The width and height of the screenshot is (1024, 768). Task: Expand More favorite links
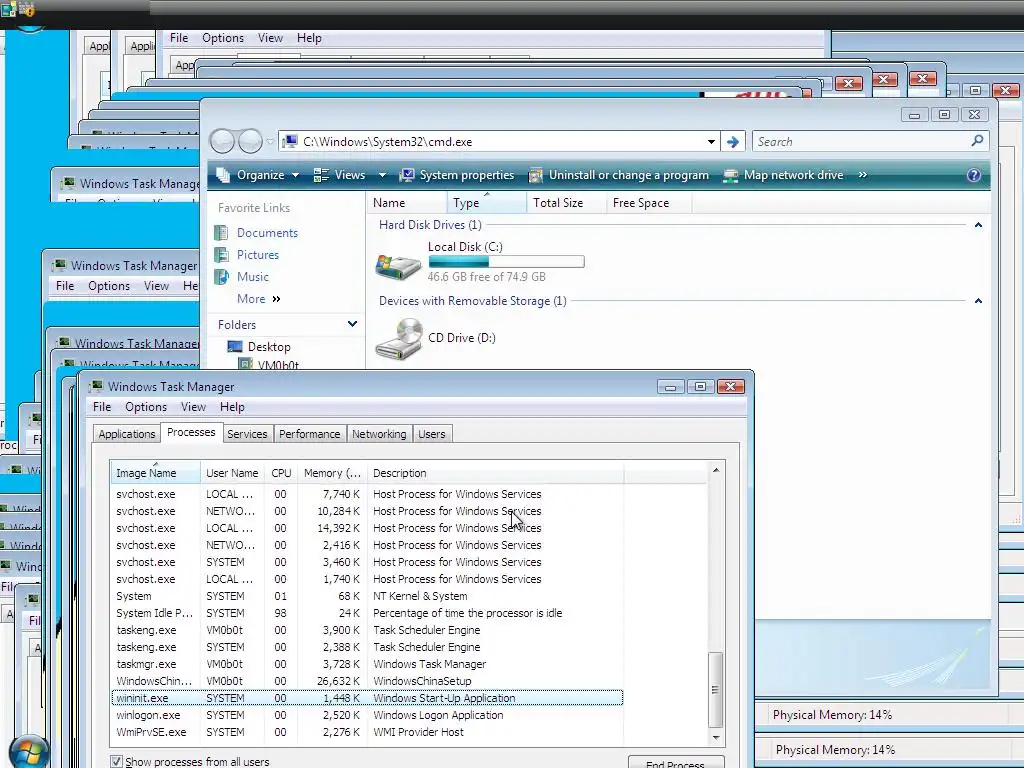(259, 299)
